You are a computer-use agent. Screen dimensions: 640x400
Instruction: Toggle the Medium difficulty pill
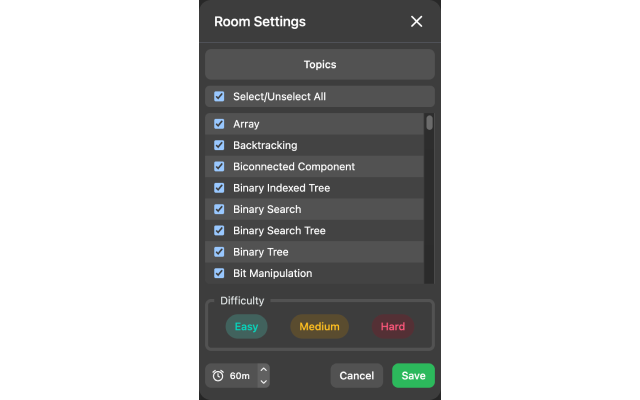[x=320, y=327]
